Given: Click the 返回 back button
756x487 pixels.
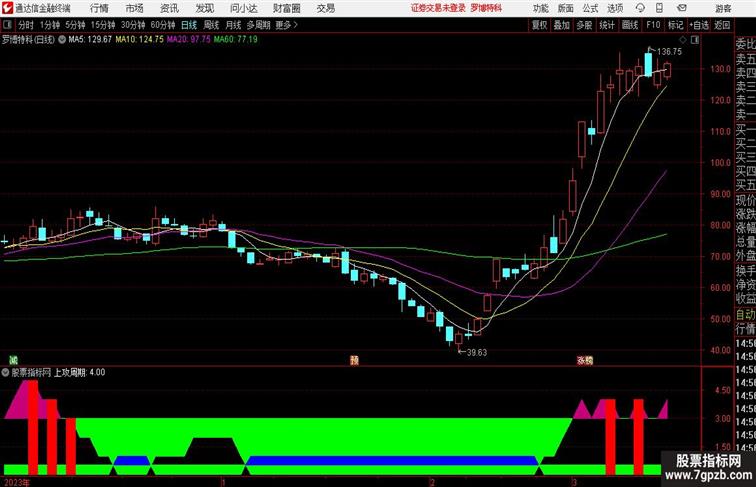Looking at the screenshot, I should [722, 25].
